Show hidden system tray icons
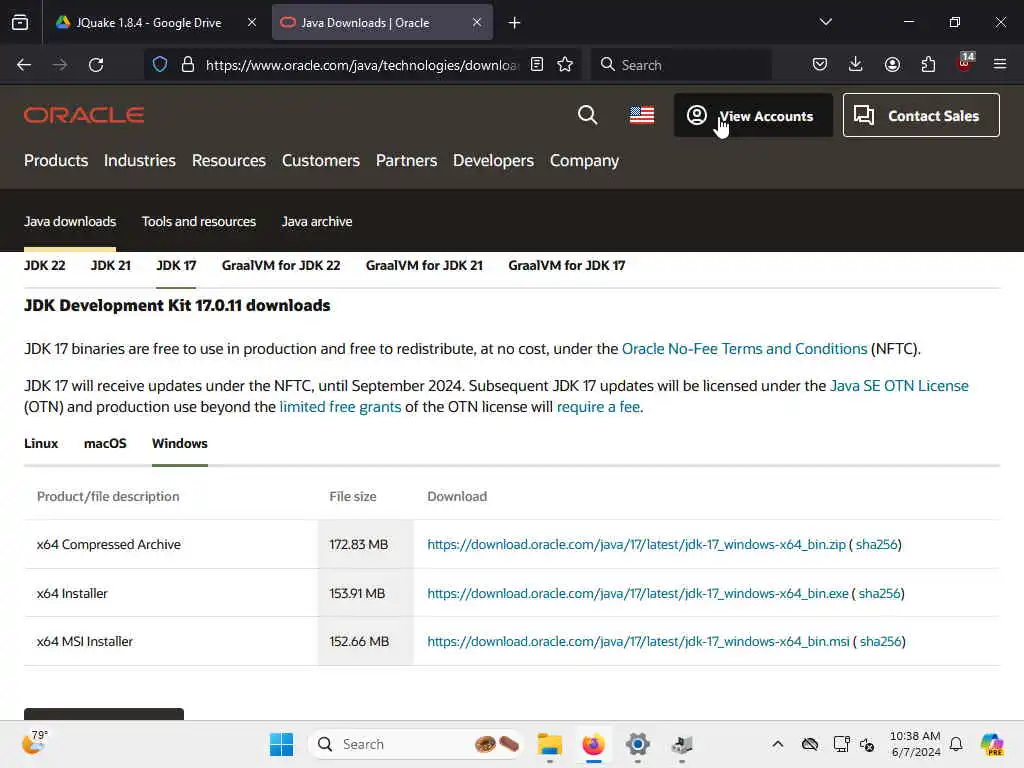1024x768 pixels. pyautogui.click(x=778, y=744)
